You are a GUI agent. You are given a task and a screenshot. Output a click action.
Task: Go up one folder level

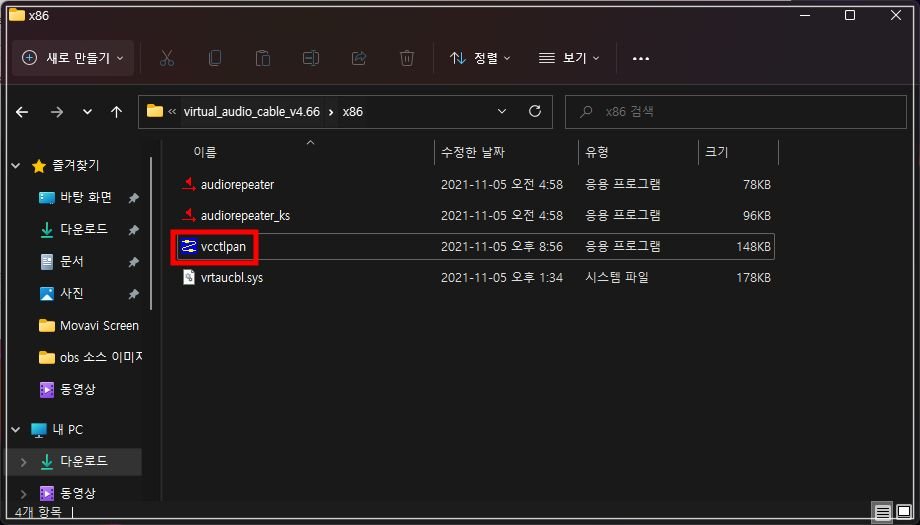(x=116, y=111)
